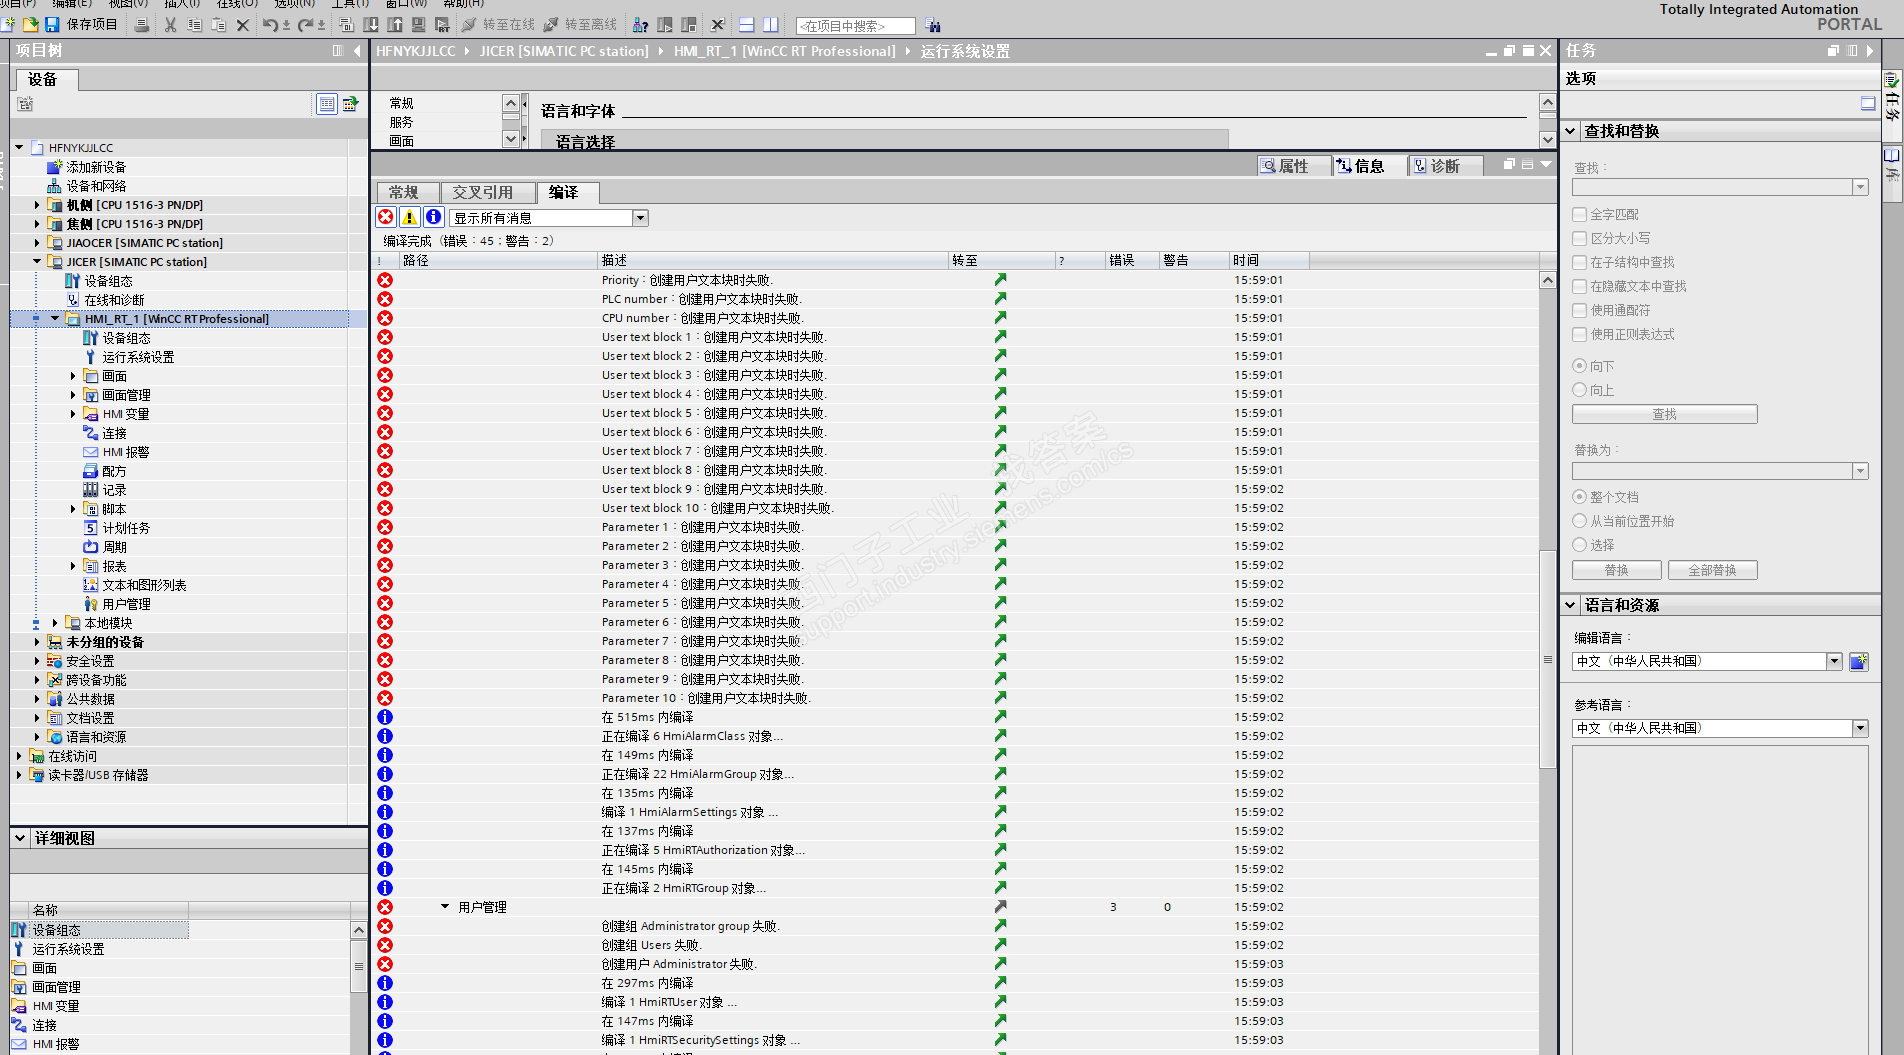Click the Accessible devices icon
1904x1055 pixels.
point(641,25)
